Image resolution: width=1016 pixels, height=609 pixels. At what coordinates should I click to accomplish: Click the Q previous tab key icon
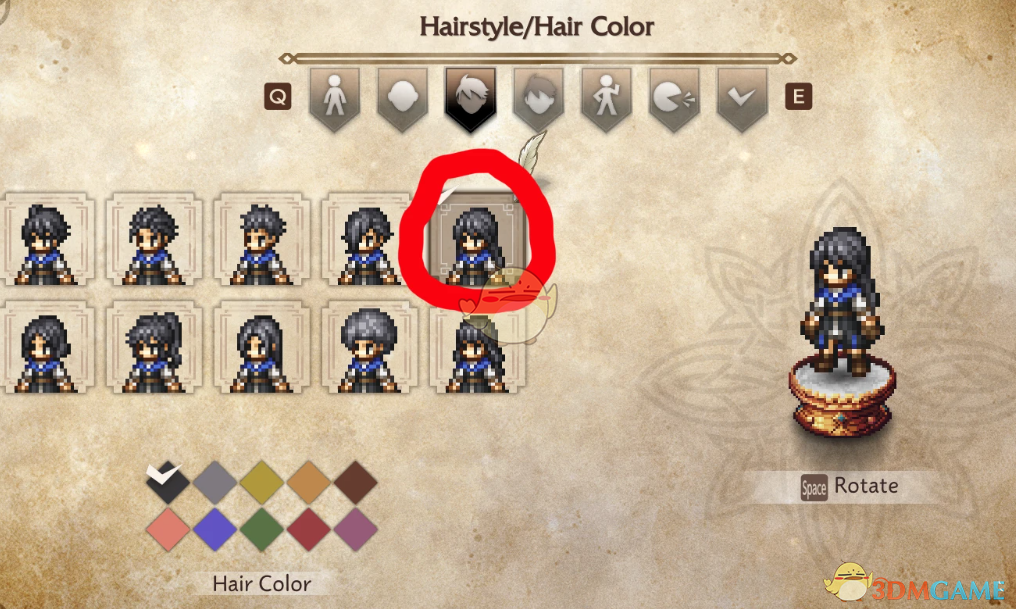tap(277, 97)
